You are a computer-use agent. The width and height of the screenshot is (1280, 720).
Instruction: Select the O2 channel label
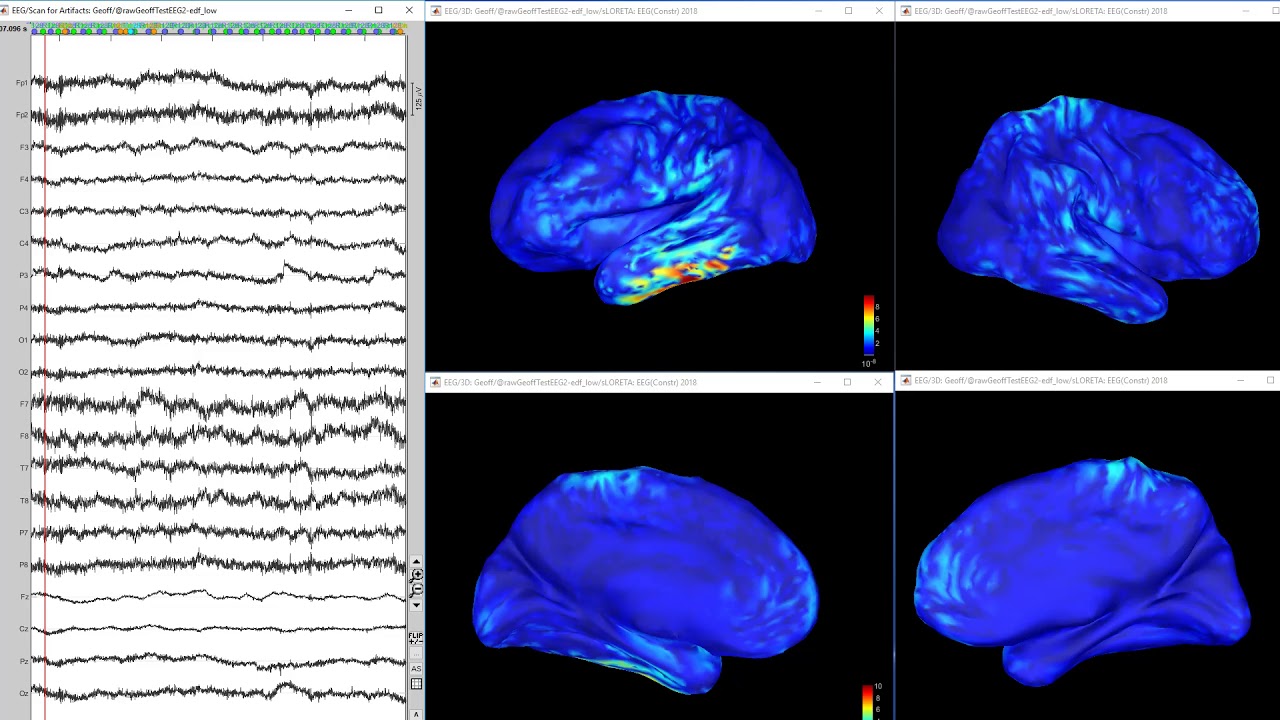(x=24, y=372)
